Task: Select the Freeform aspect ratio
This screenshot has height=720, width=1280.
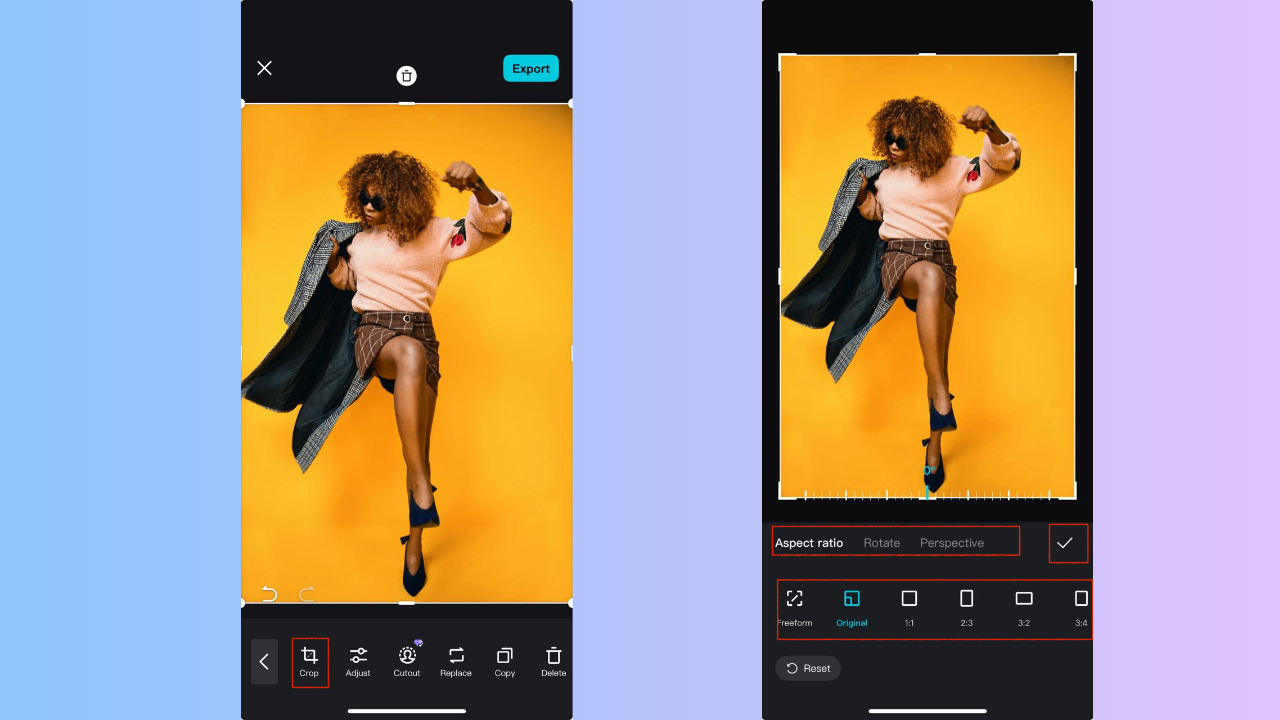Action: coord(795,605)
